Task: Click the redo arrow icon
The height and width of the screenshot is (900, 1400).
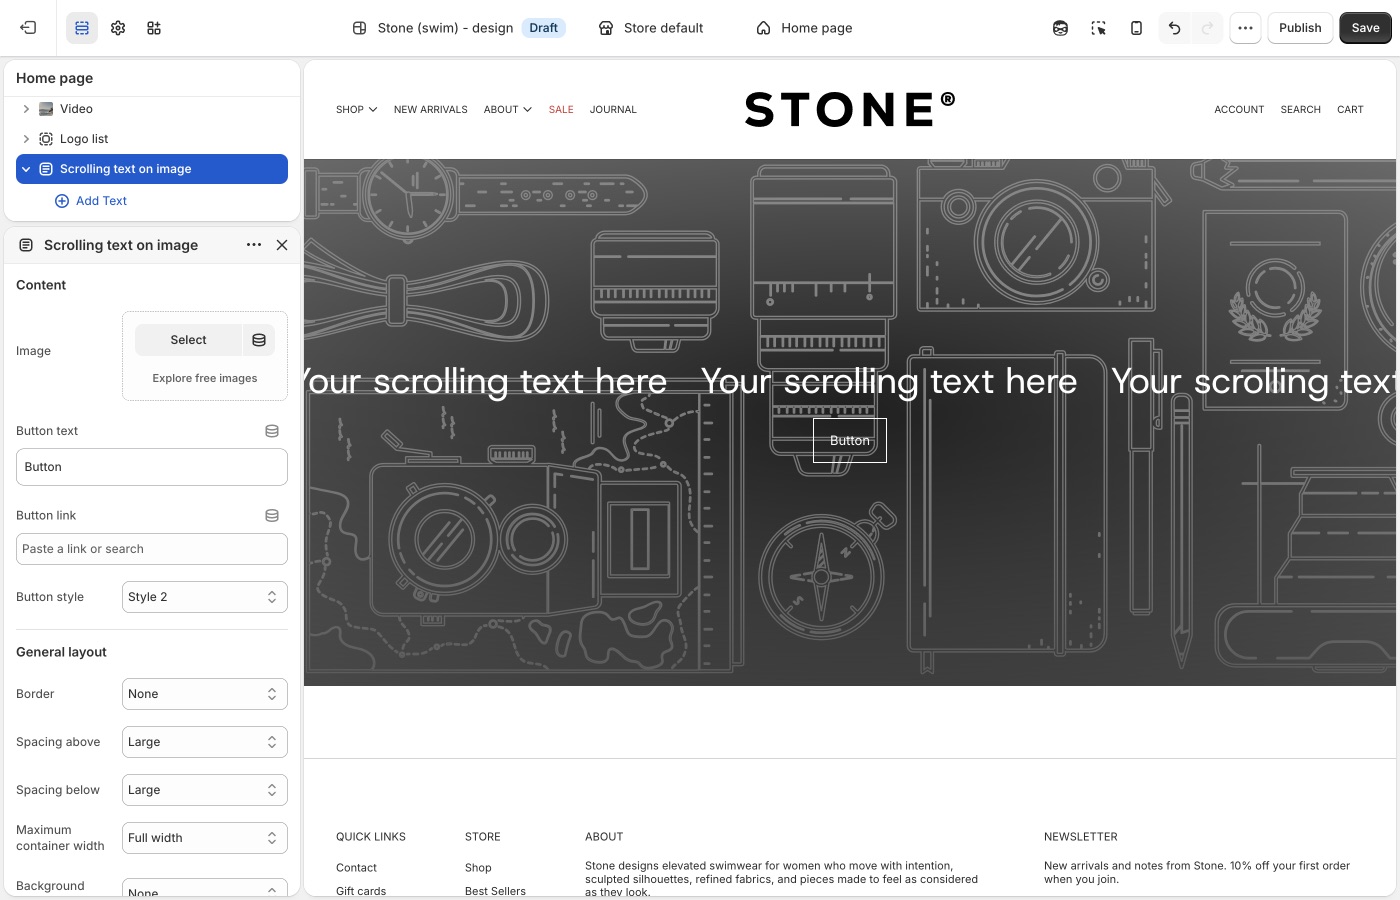Action: 1207,28
